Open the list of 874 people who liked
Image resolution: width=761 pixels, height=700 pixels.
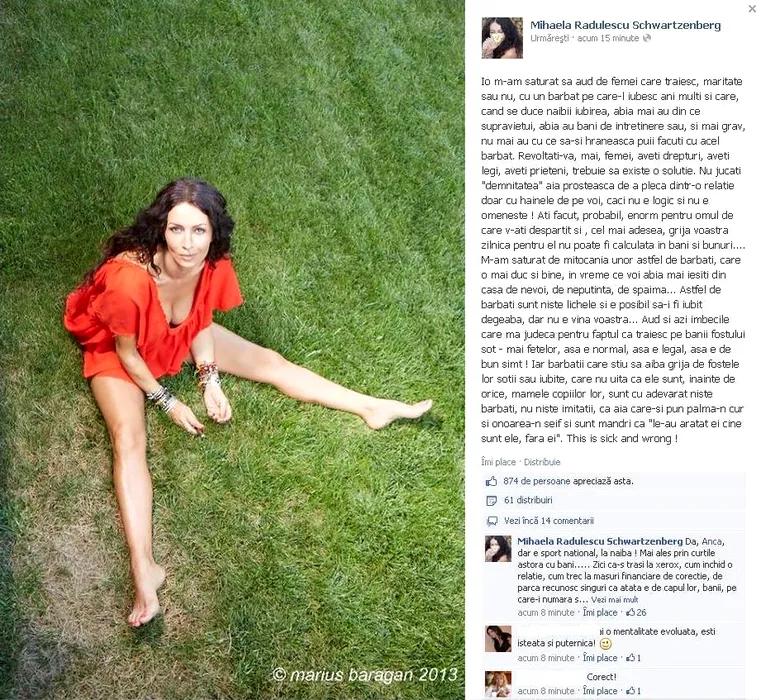point(568,481)
